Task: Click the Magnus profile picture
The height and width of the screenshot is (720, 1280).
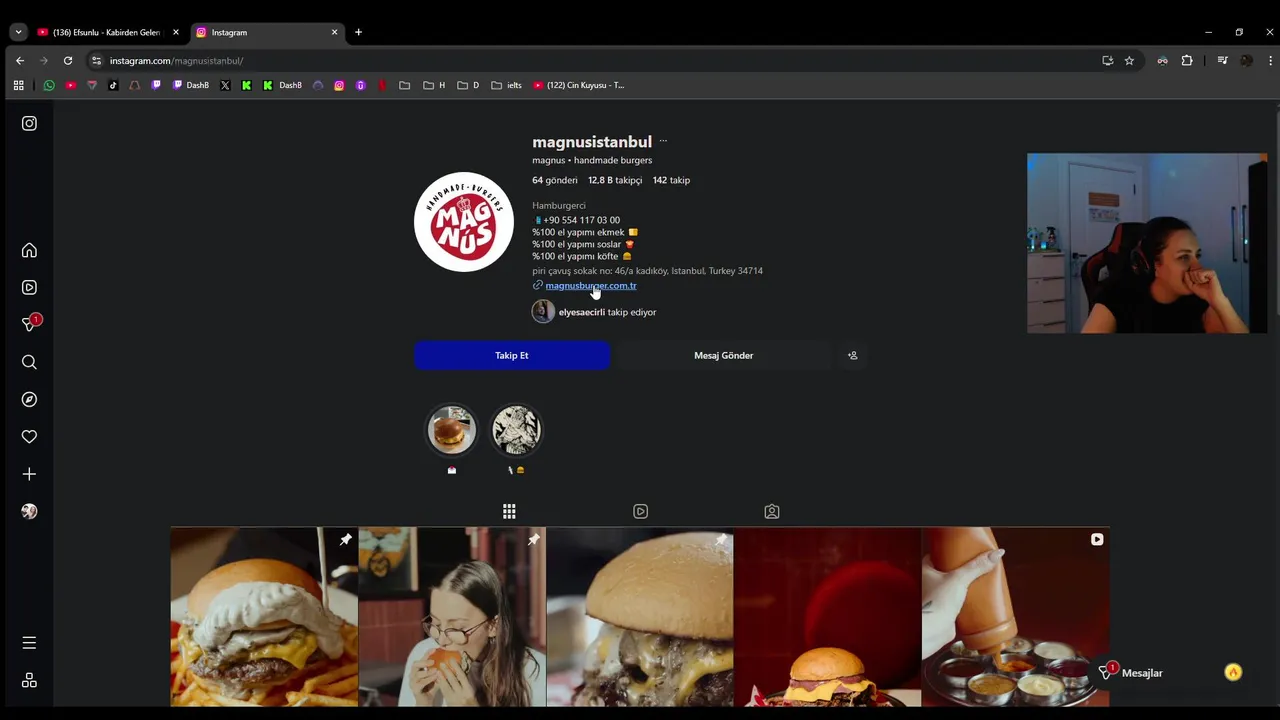Action: pos(464,222)
